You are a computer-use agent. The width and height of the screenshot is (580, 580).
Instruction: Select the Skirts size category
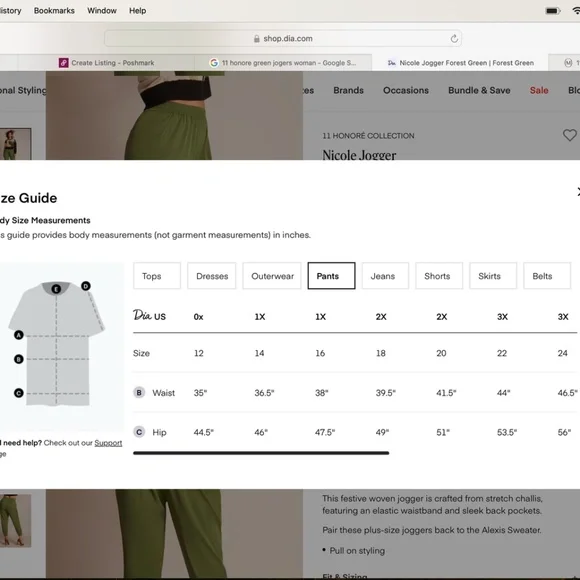tap(493, 276)
